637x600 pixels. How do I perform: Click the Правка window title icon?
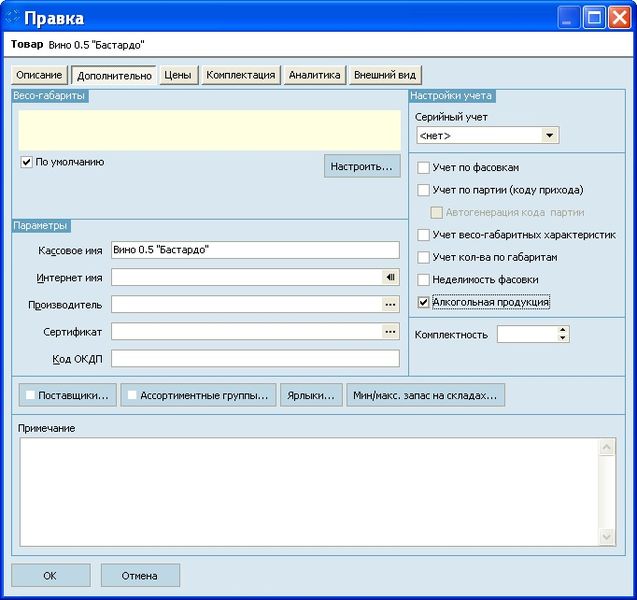[13, 17]
